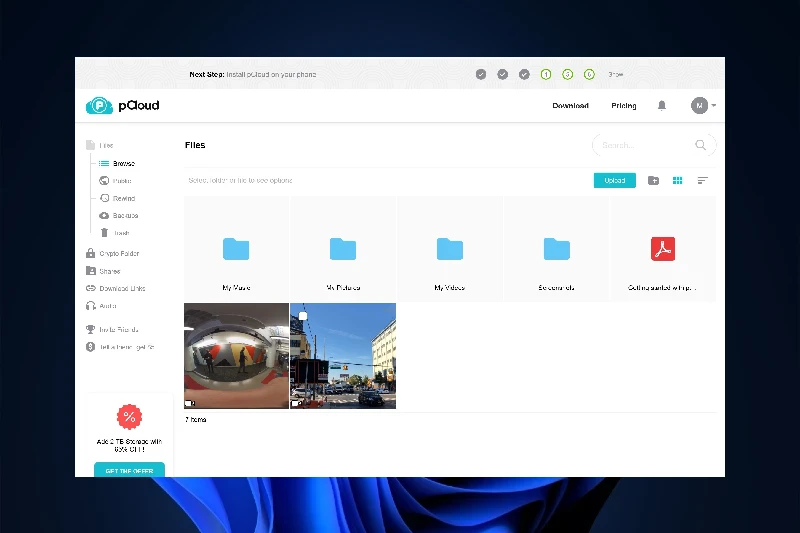Viewport: 800px width, 533px height.
Task: Open Crypto Folder with the lock icon
Action: (x=112, y=253)
